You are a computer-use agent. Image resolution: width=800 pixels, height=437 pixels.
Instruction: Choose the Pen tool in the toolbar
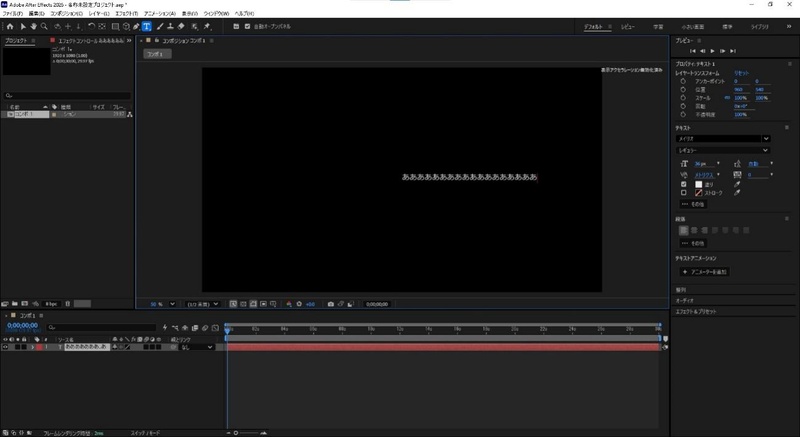coord(136,27)
